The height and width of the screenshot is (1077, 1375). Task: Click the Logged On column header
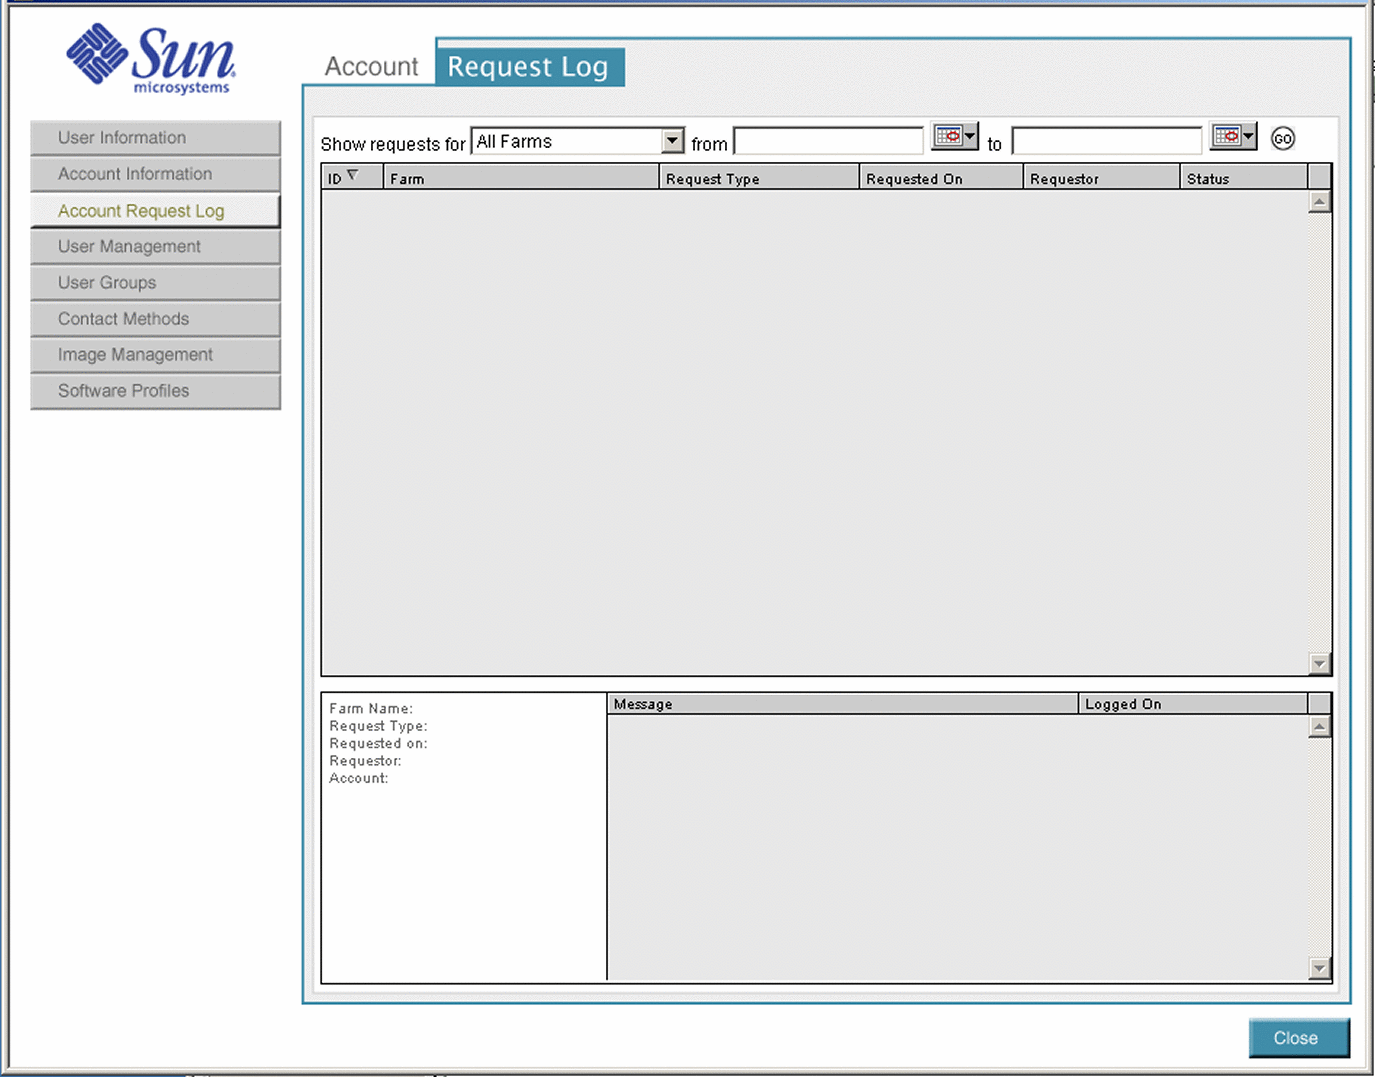click(1193, 704)
